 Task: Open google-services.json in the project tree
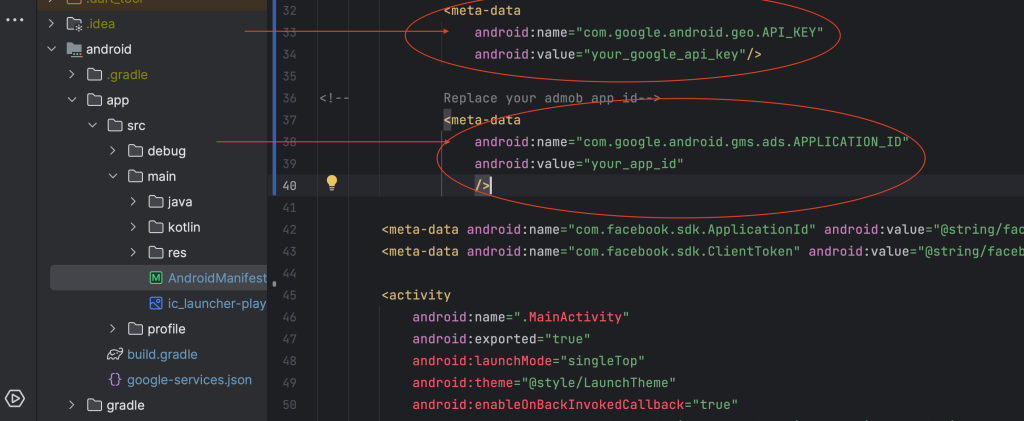coord(189,380)
